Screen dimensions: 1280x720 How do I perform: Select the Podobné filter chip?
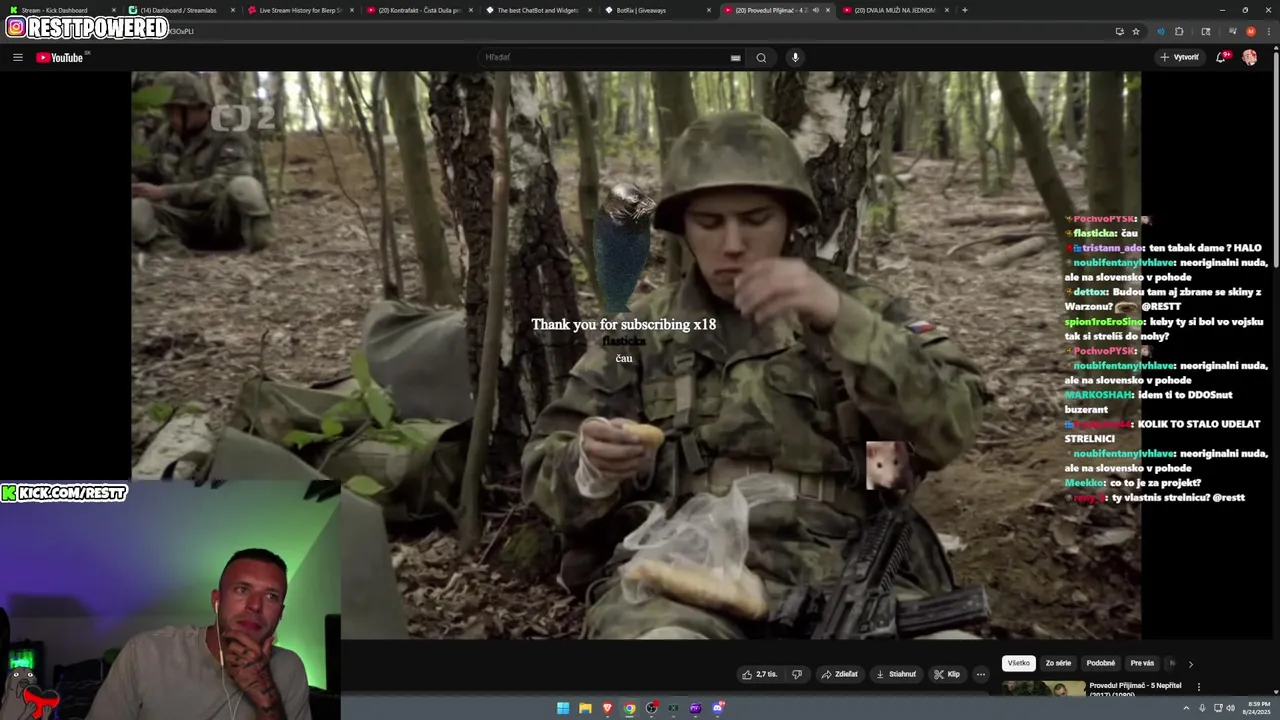point(1101,663)
